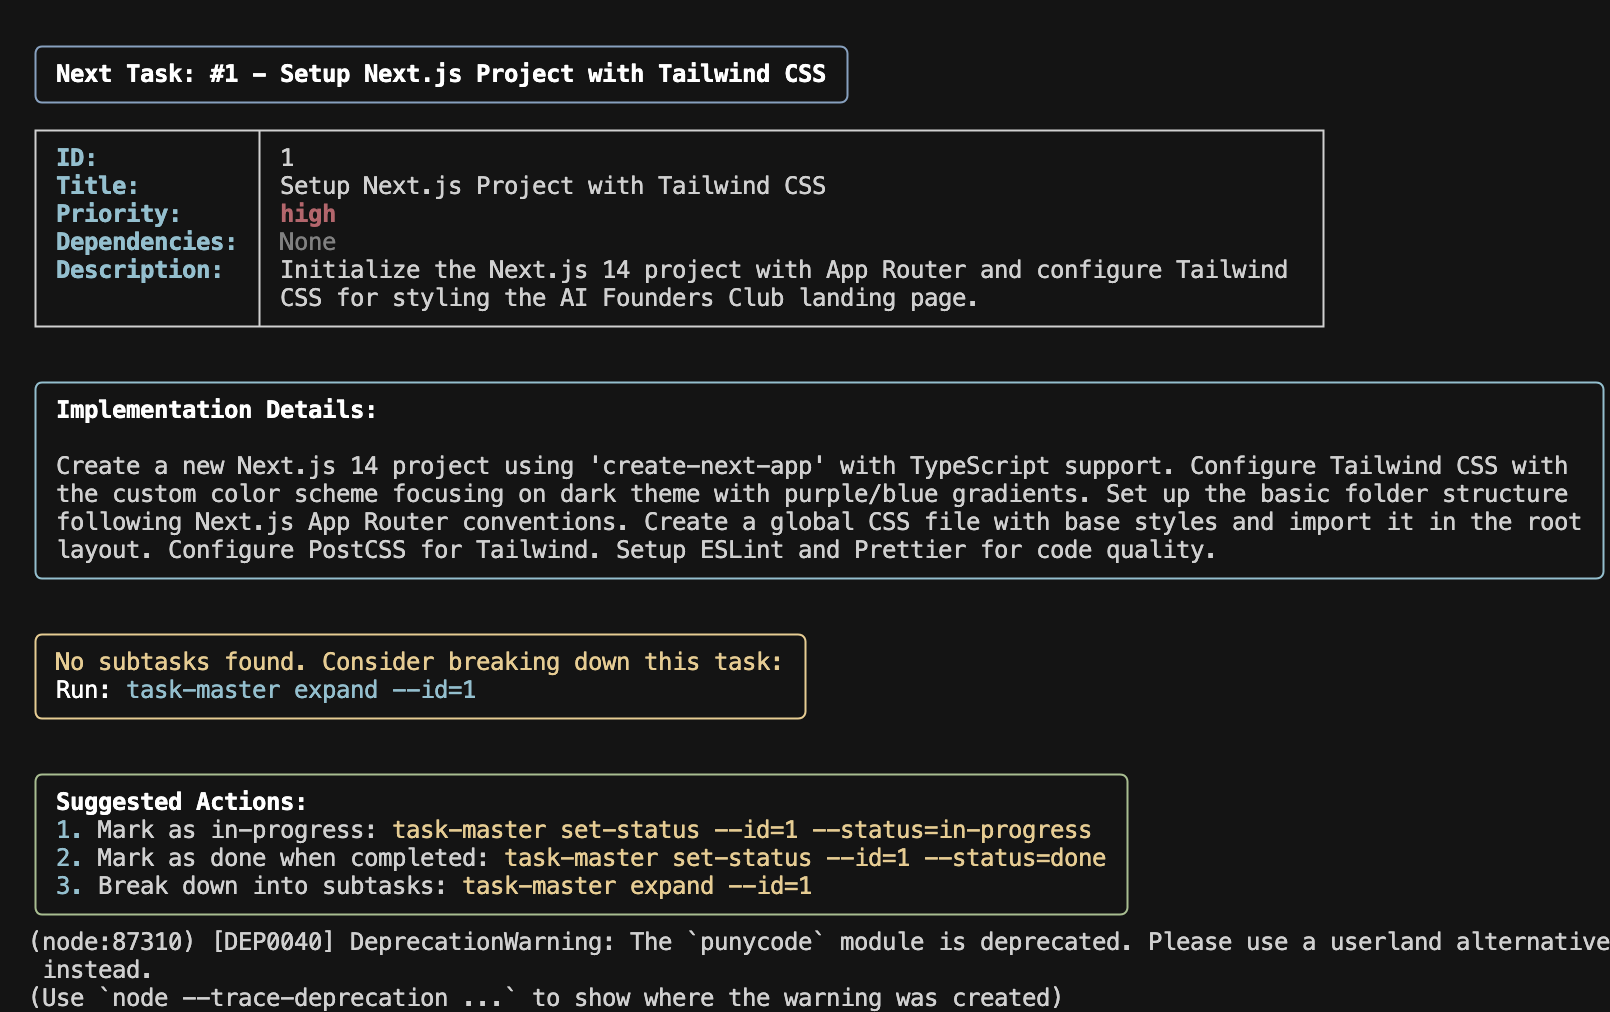Select the "high" priority label
This screenshot has height=1012, width=1610.
coord(306,213)
